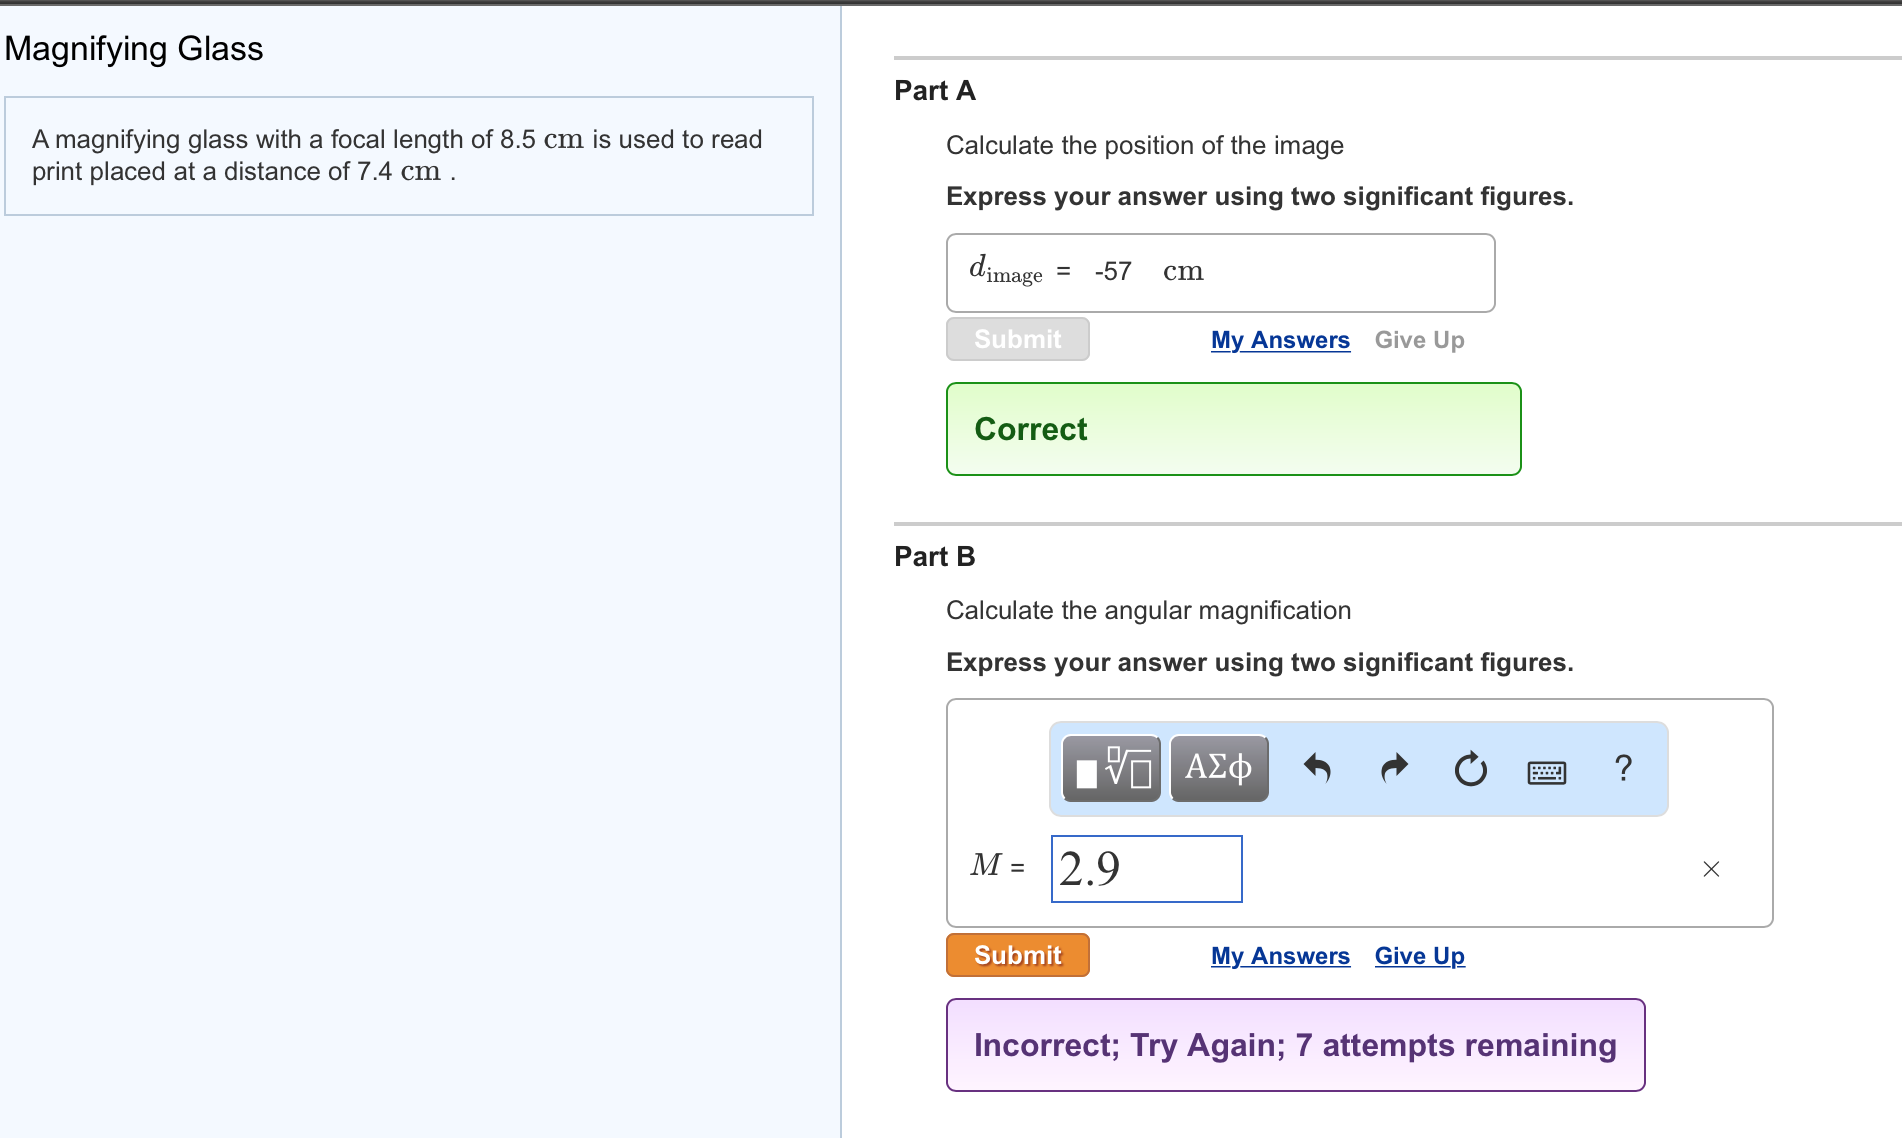Click the redo arrow in equation toolbar
1902x1138 pixels.
click(1394, 769)
